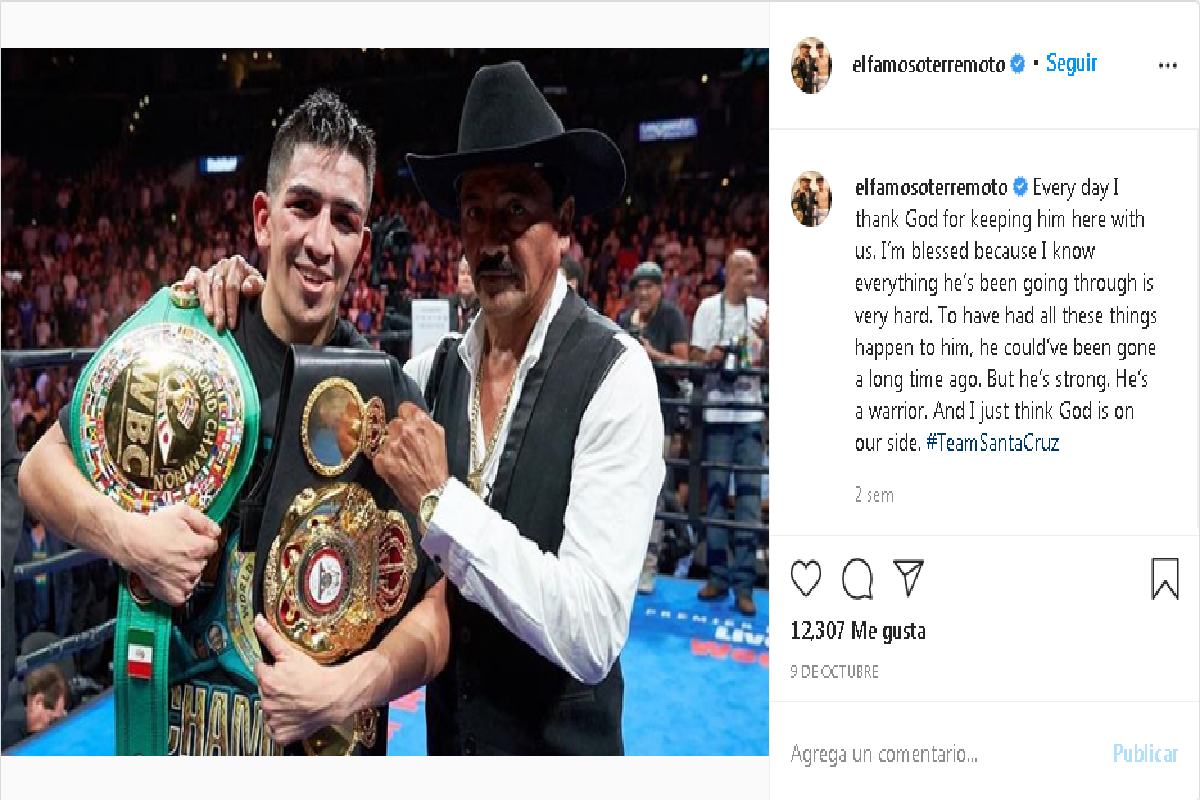Open elfamosoterremoto username in caption

click(932, 187)
